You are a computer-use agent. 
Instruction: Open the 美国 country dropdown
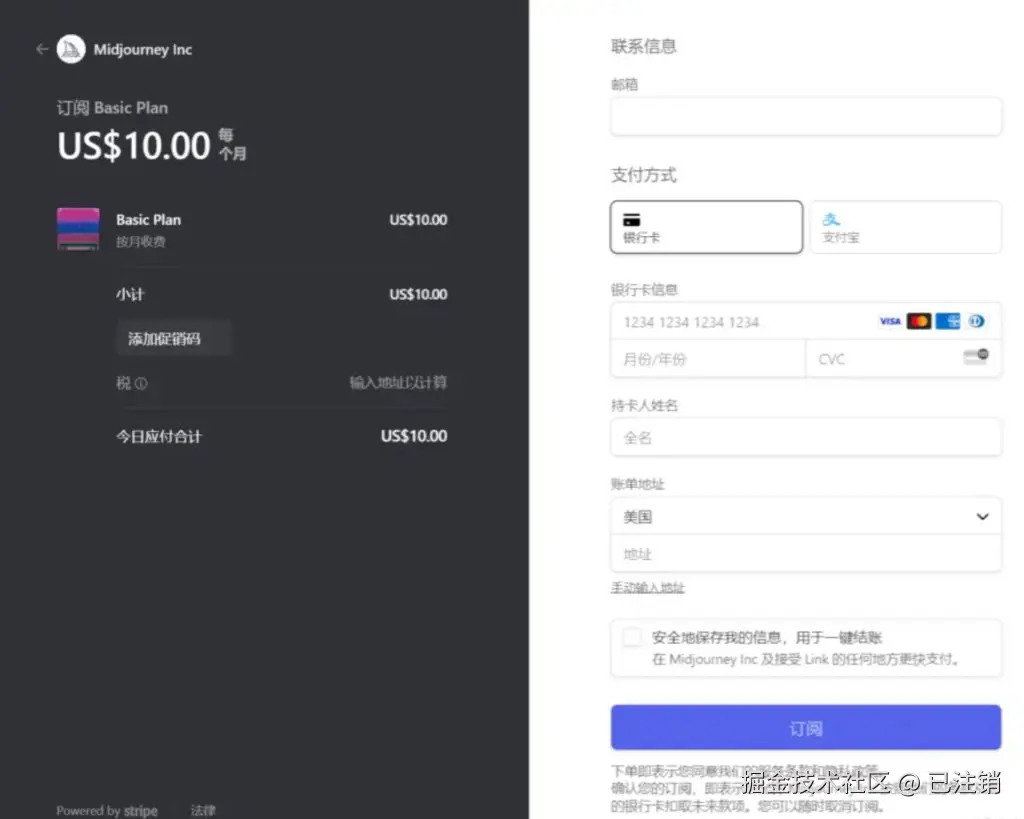806,517
